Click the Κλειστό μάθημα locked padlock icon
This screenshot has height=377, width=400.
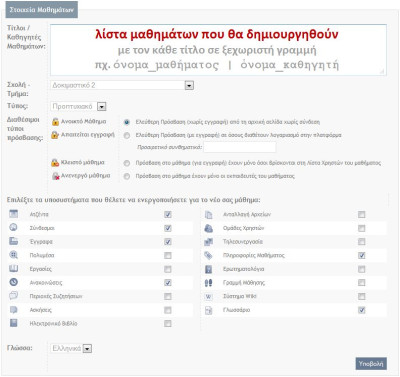[55, 163]
